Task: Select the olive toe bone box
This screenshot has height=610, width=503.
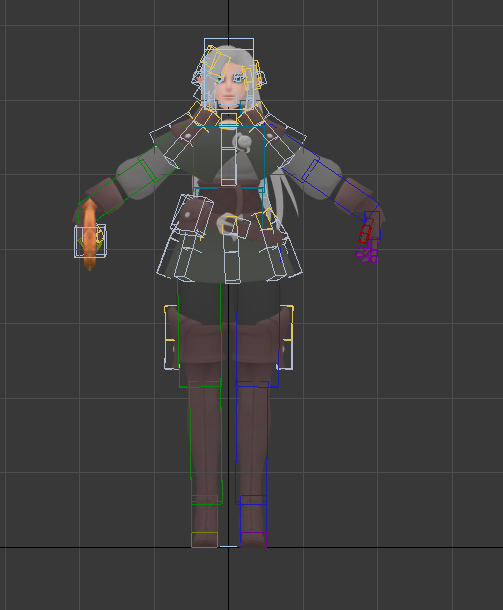Action: coord(204,540)
